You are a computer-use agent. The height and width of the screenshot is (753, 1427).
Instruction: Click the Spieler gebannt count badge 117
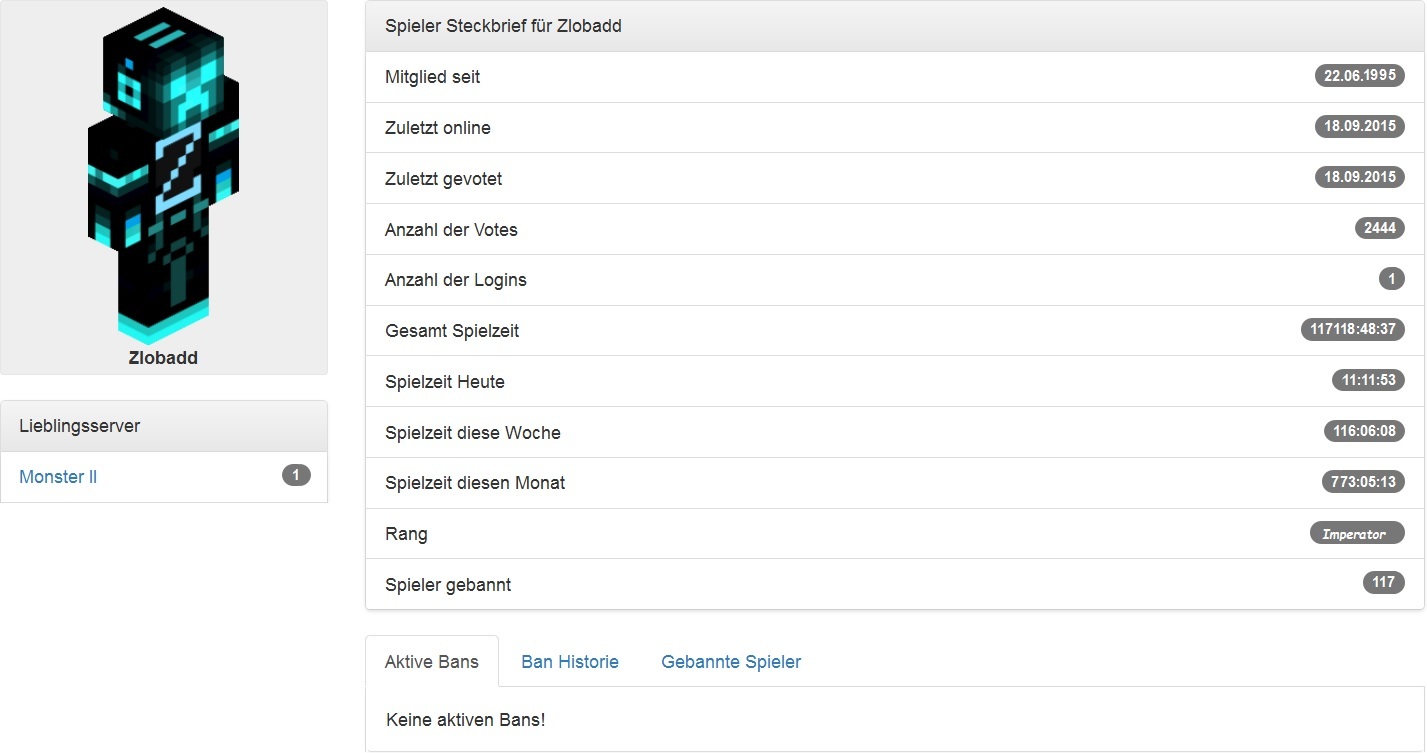click(x=1383, y=583)
